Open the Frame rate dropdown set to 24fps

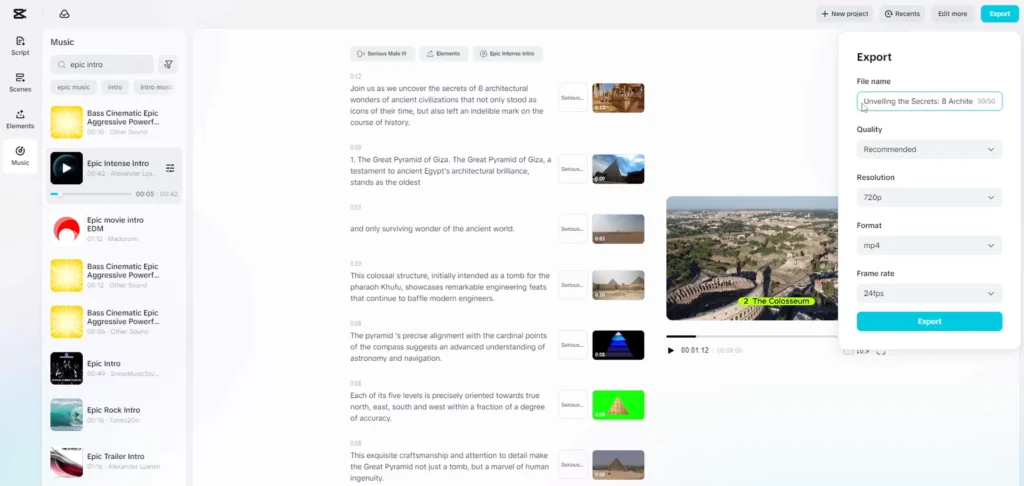click(929, 293)
